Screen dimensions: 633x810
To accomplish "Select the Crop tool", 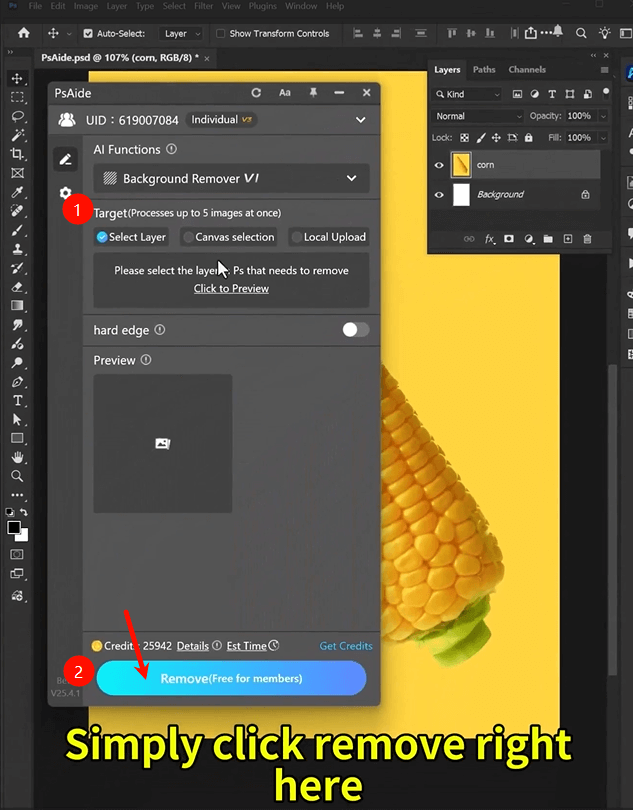I will [x=17, y=154].
